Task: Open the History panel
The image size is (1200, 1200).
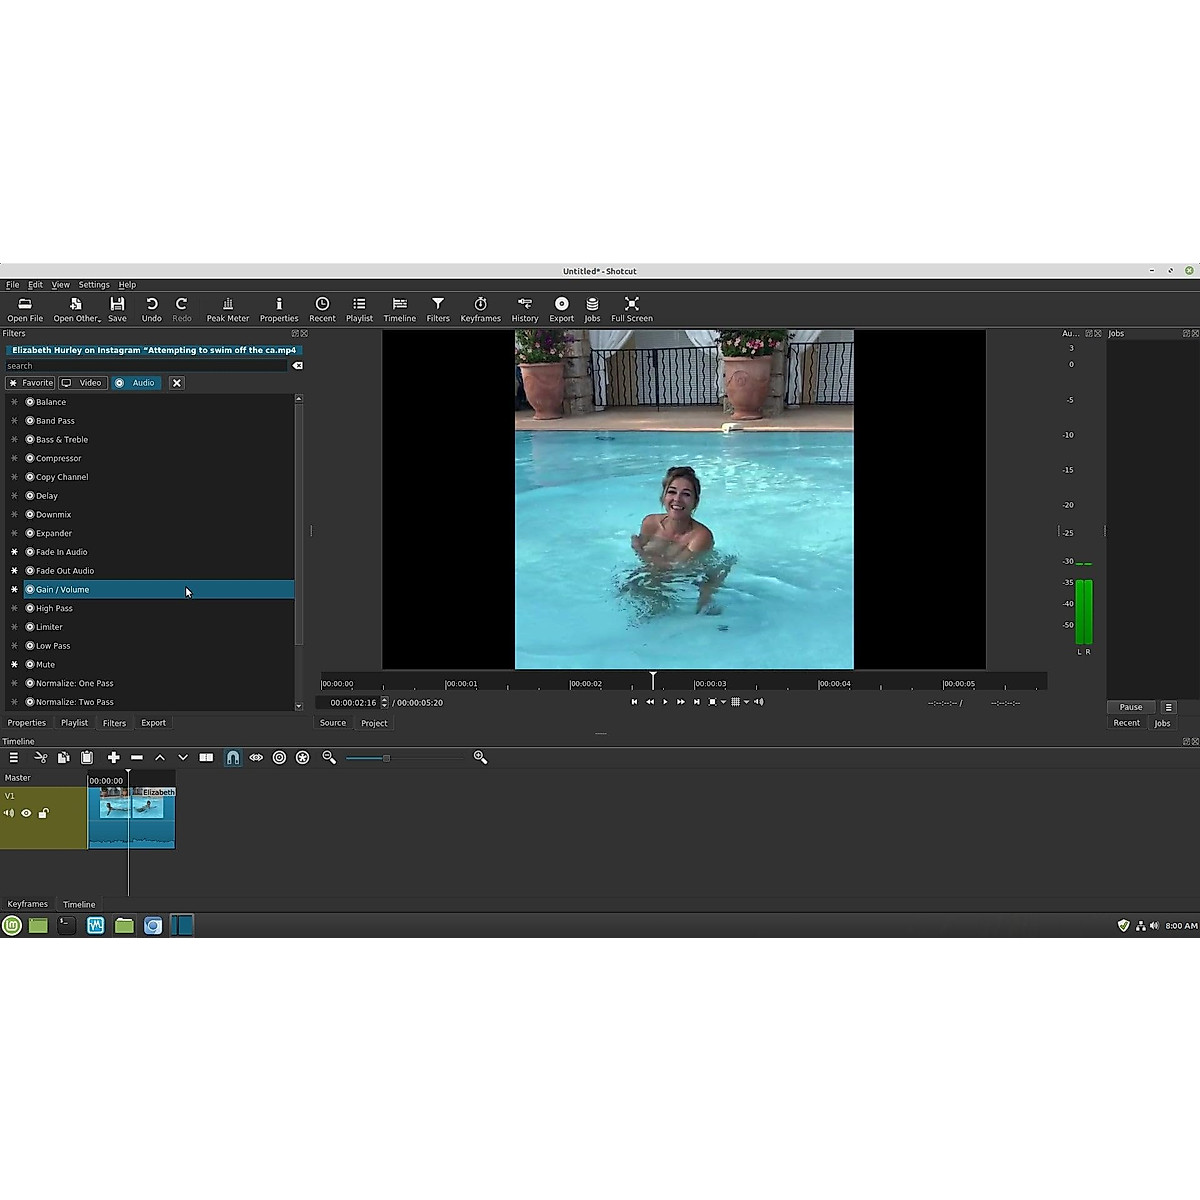Action: coord(524,309)
